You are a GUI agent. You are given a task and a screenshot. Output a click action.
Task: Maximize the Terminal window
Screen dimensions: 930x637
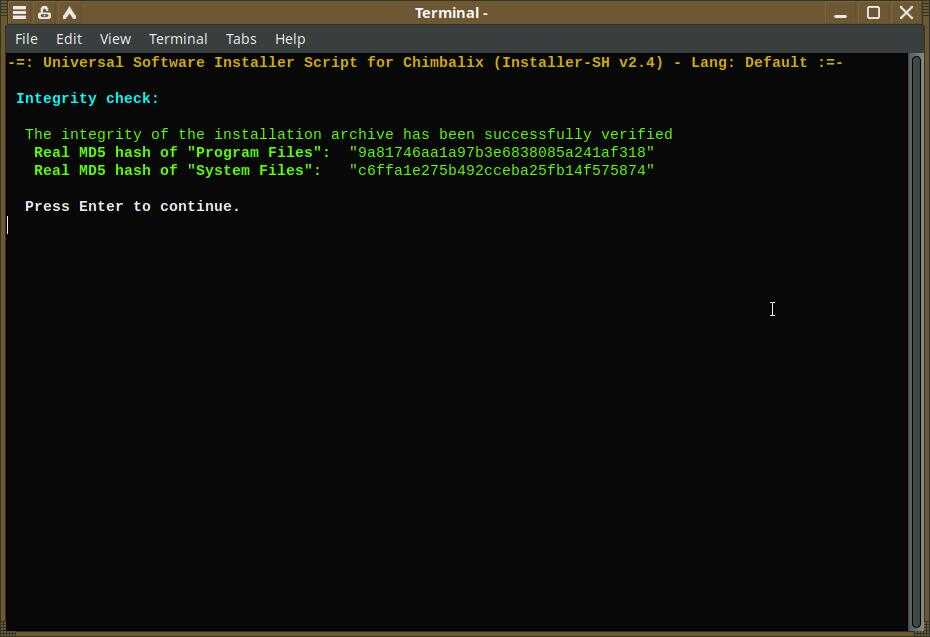[x=873, y=13]
